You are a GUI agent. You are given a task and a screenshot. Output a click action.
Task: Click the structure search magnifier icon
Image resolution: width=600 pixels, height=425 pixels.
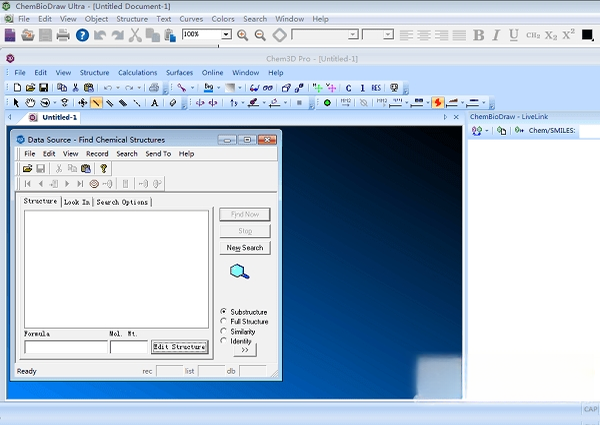[240, 272]
